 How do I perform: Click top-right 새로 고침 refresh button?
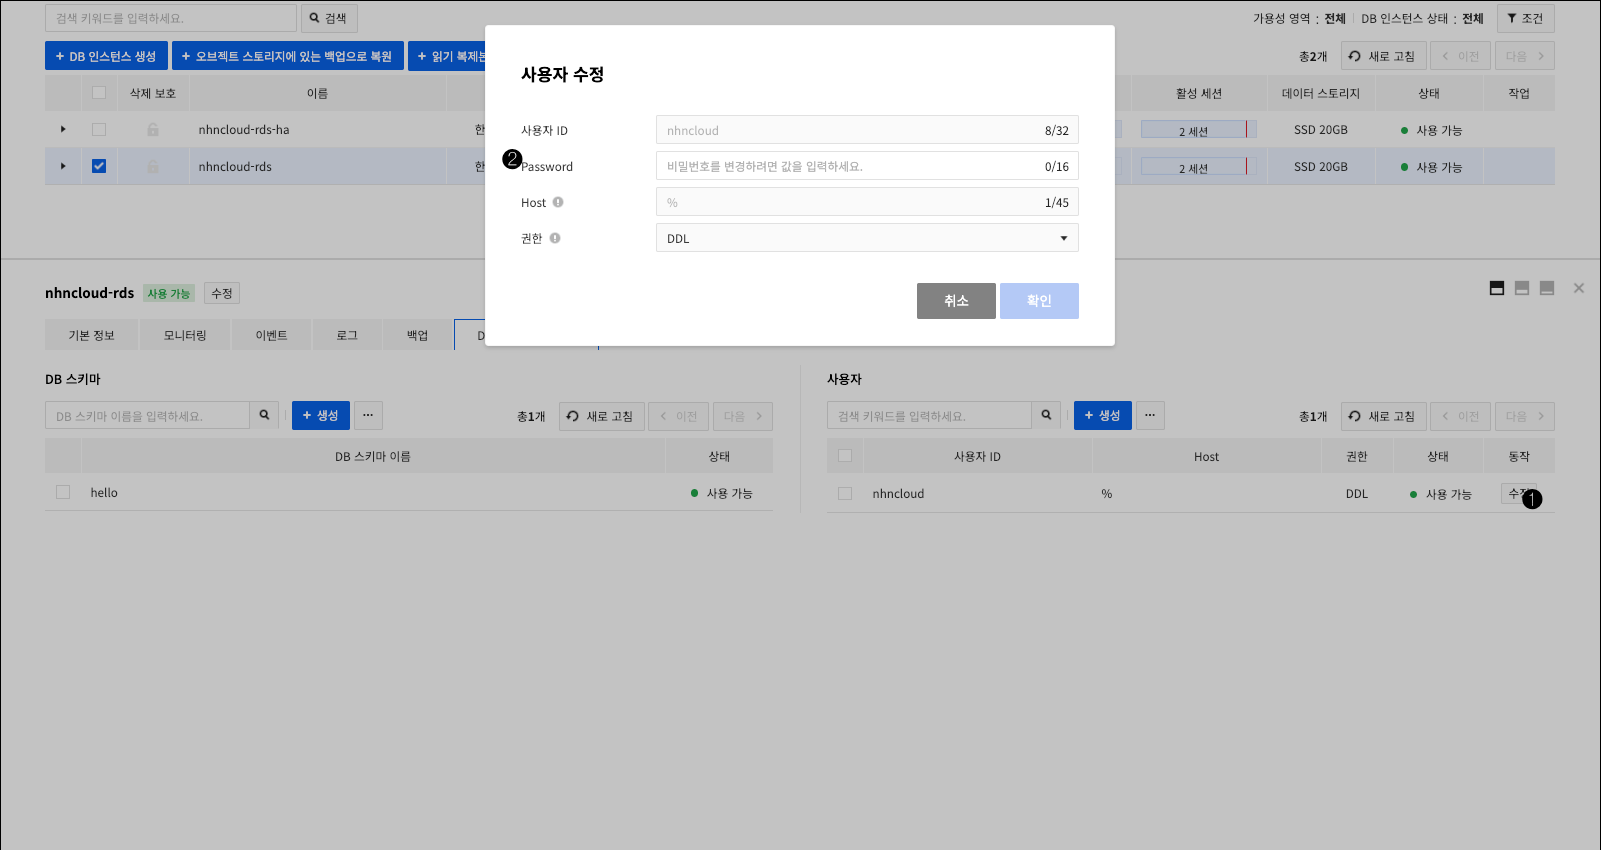point(1383,56)
